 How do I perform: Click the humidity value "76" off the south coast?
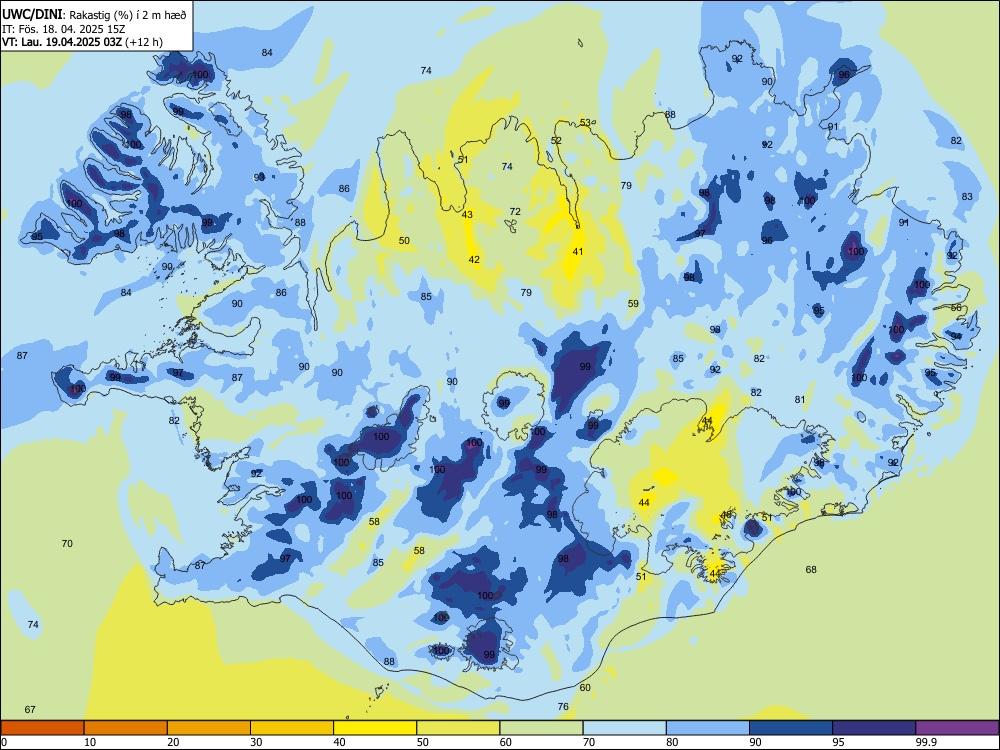pyautogui.click(x=563, y=706)
